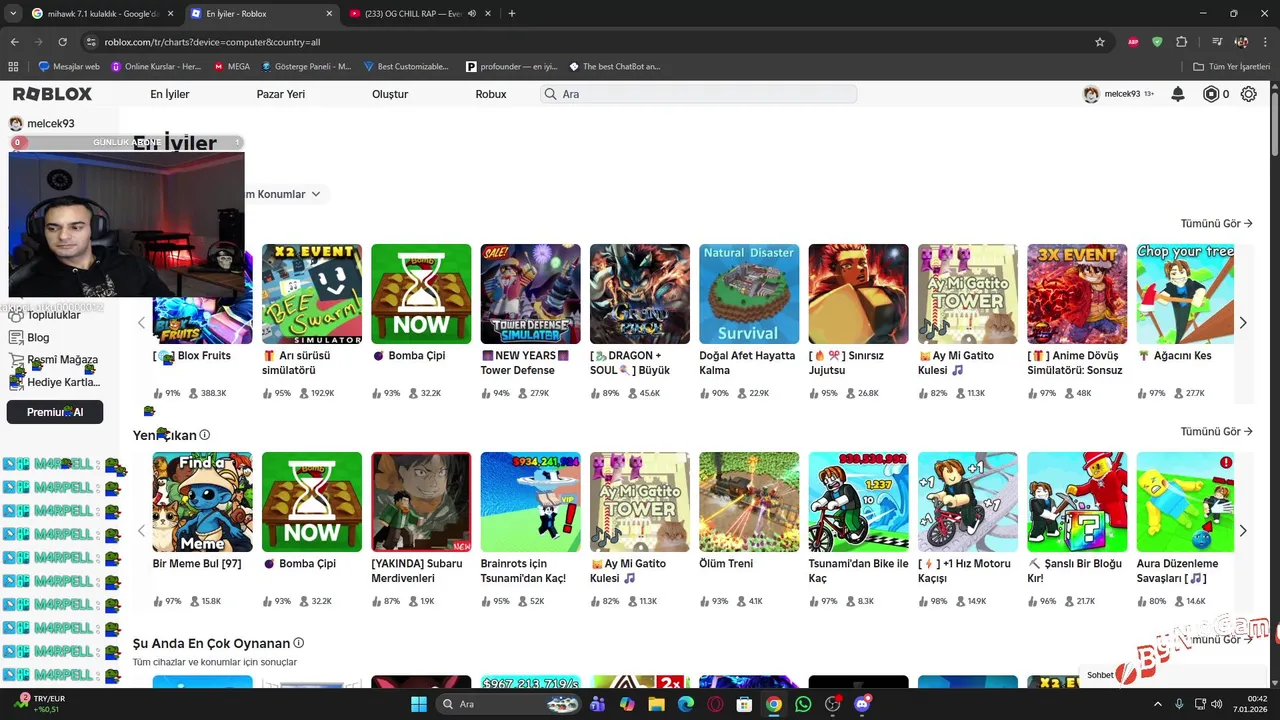Screen dimensions: 1280x720
Task: Open Online Kurslar bookmark
Action: coord(156,66)
